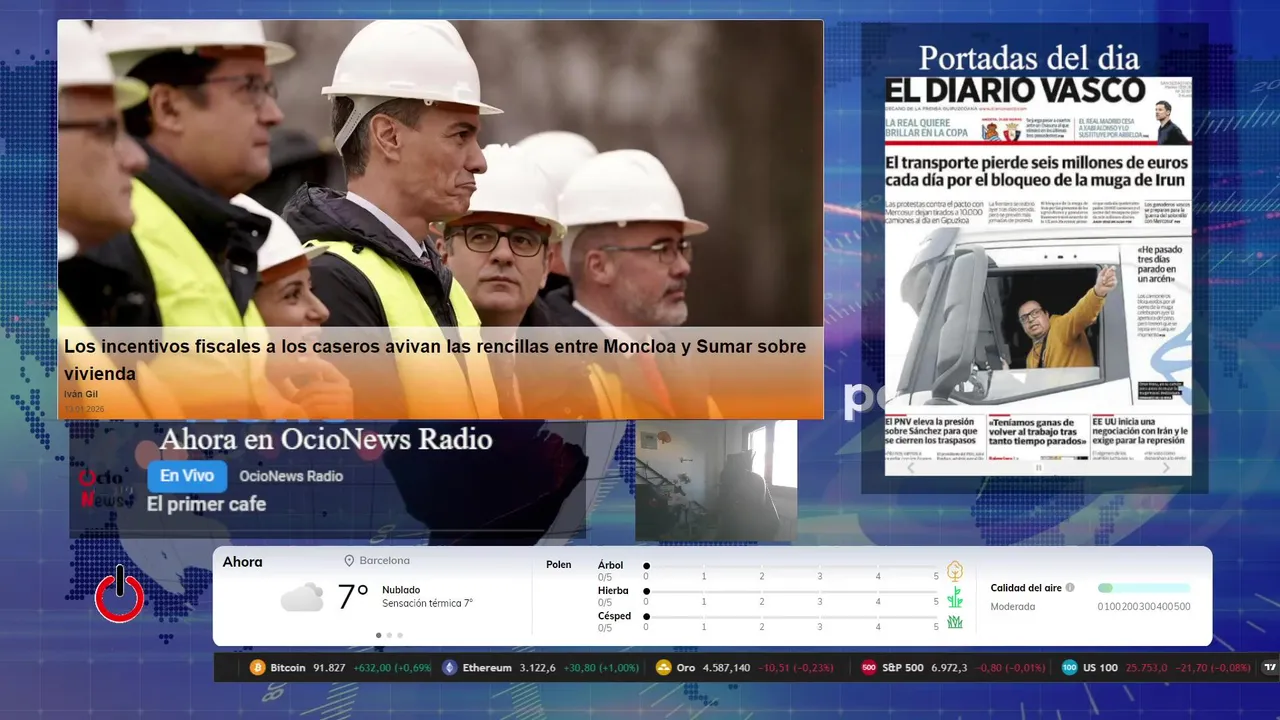Click the 'Calidad del aire' label

point(1025,588)
